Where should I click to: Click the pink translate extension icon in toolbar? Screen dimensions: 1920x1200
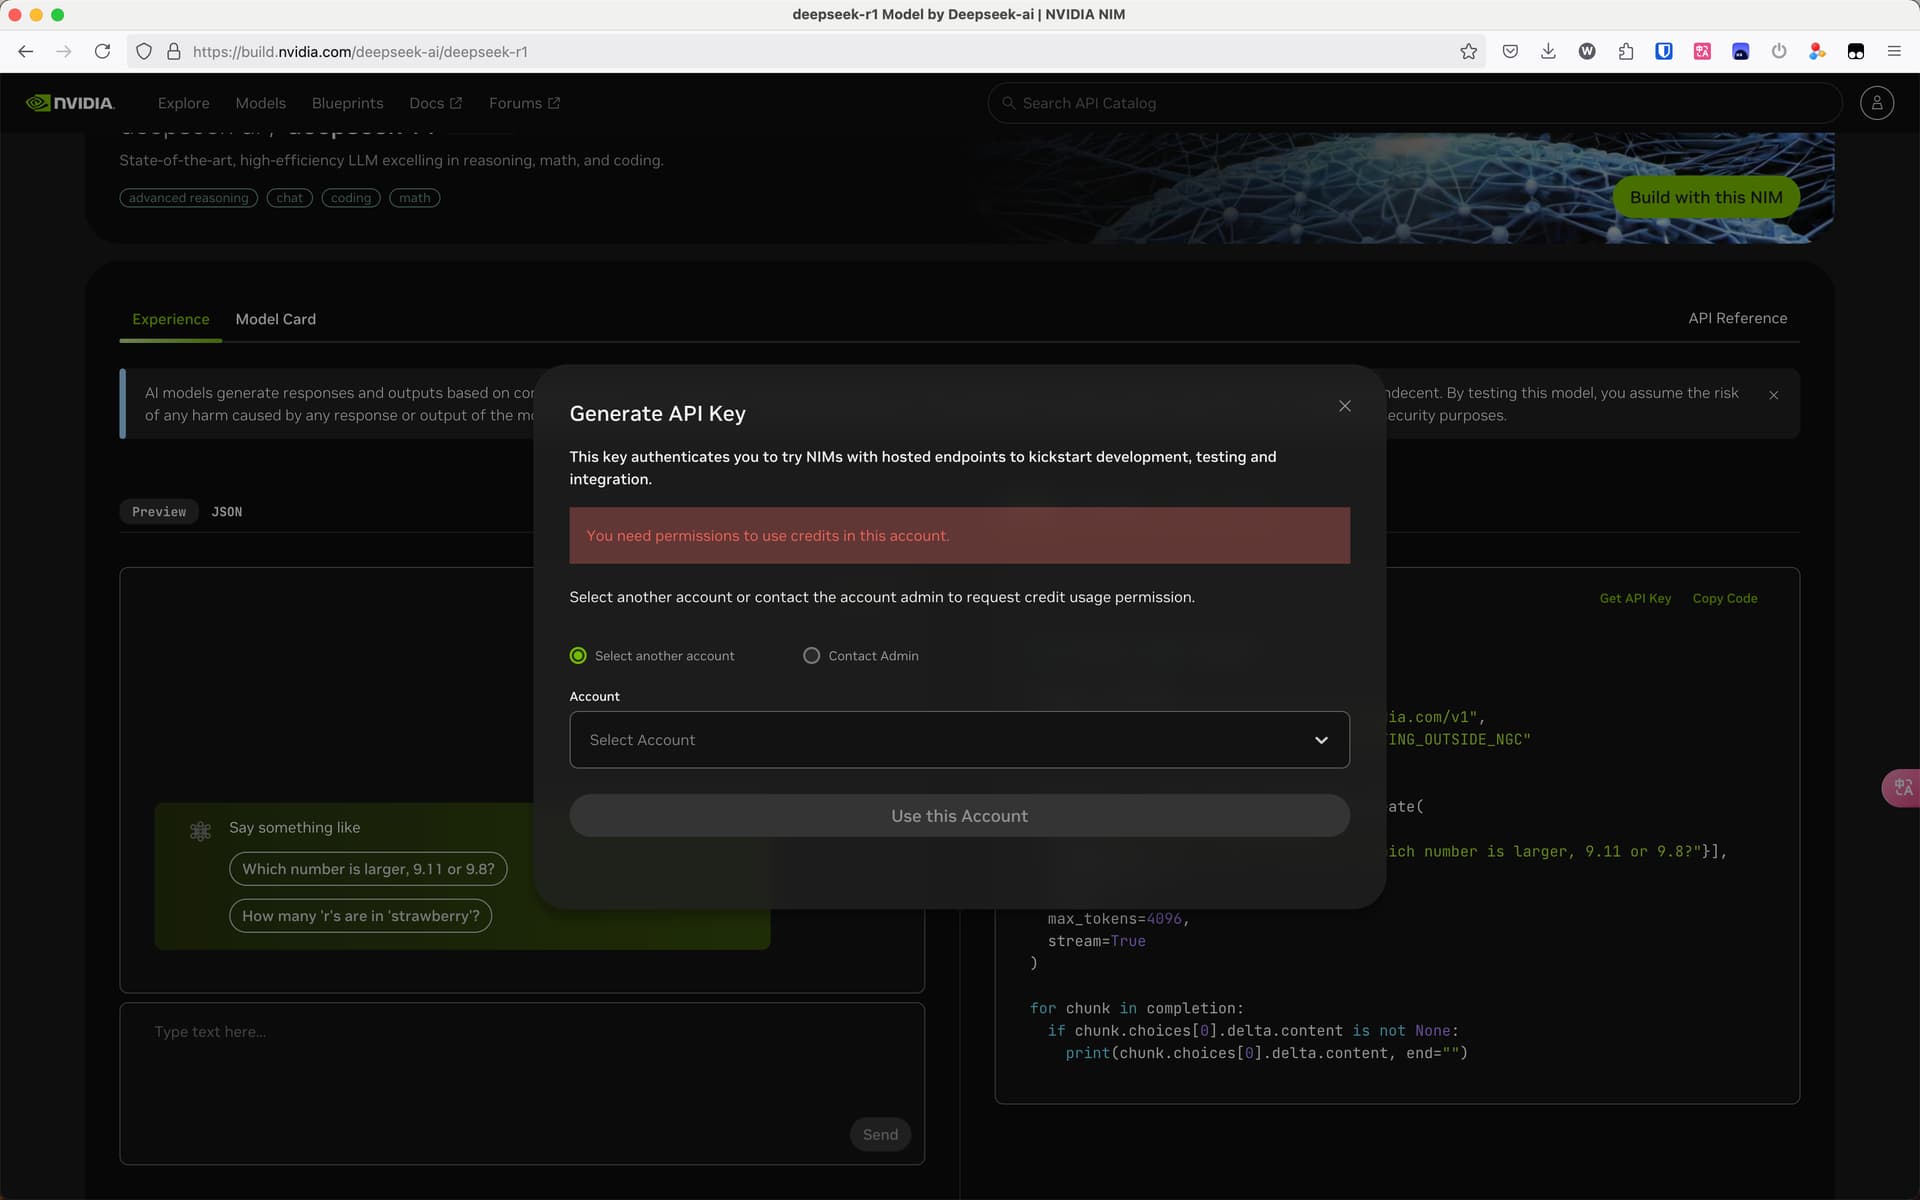click(x=1702, y=51)
